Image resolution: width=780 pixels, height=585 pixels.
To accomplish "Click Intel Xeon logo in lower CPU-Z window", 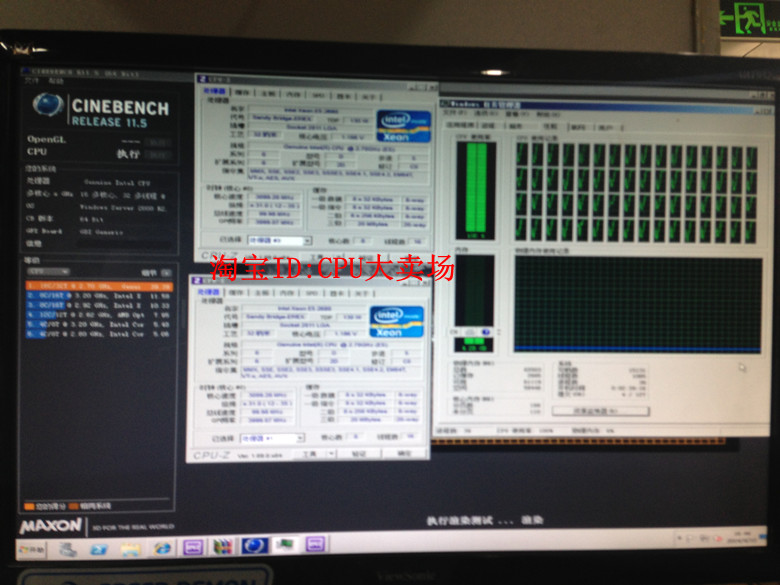I will (396, 322).
